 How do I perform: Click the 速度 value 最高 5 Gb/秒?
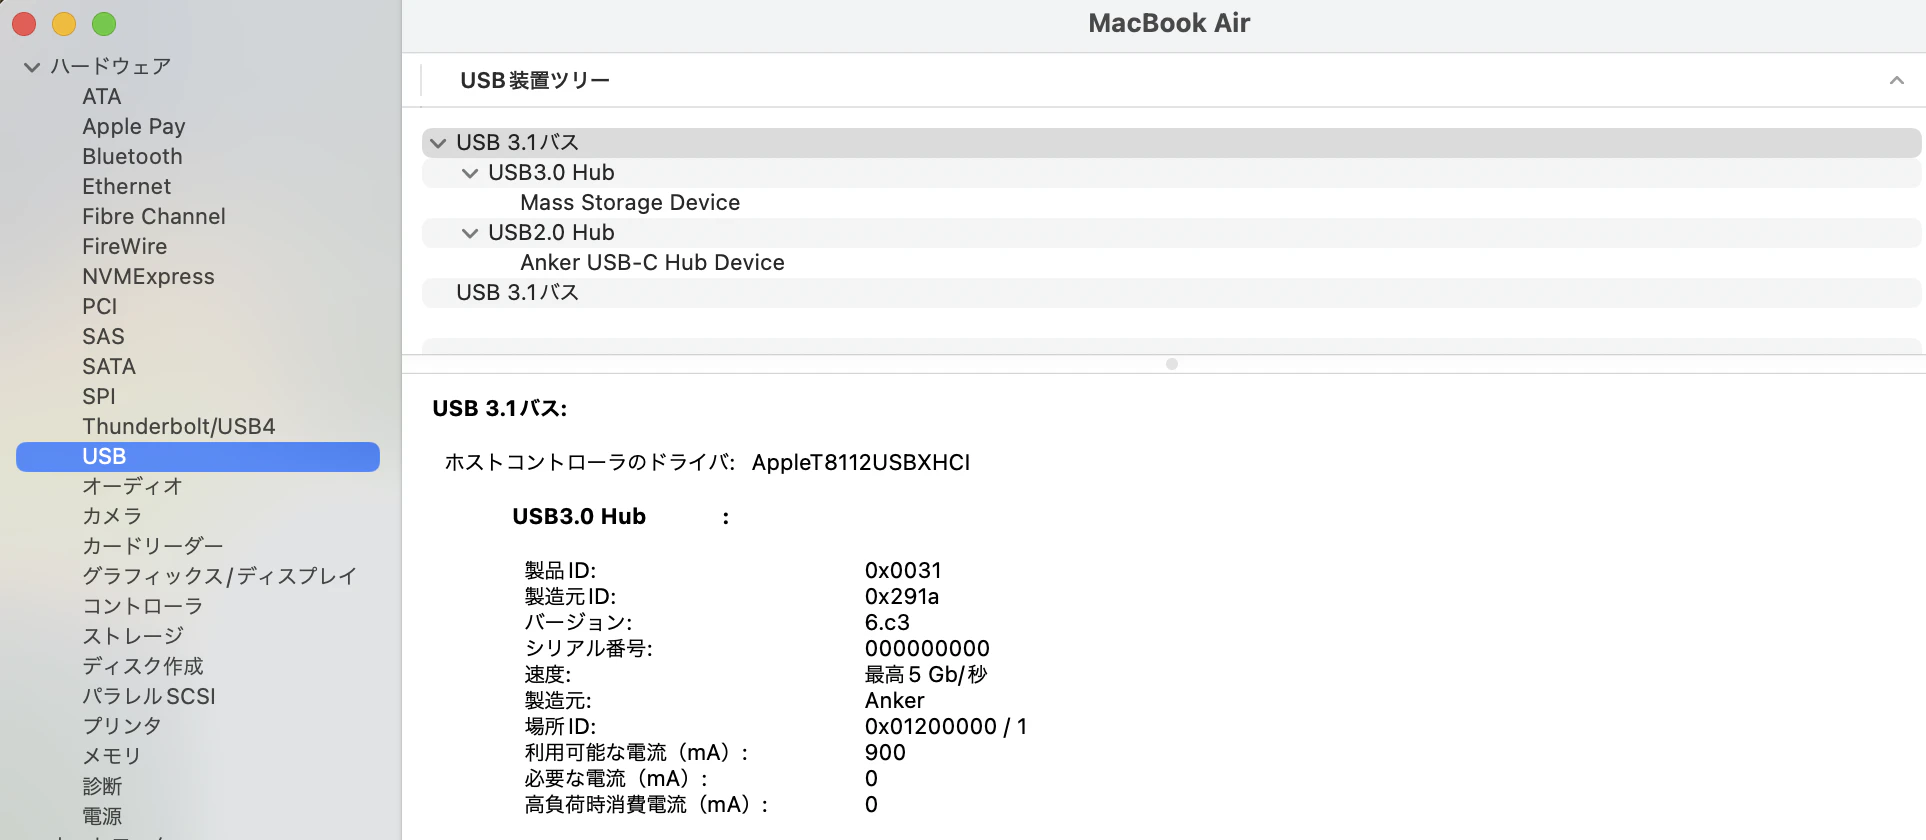pos(926,675)
